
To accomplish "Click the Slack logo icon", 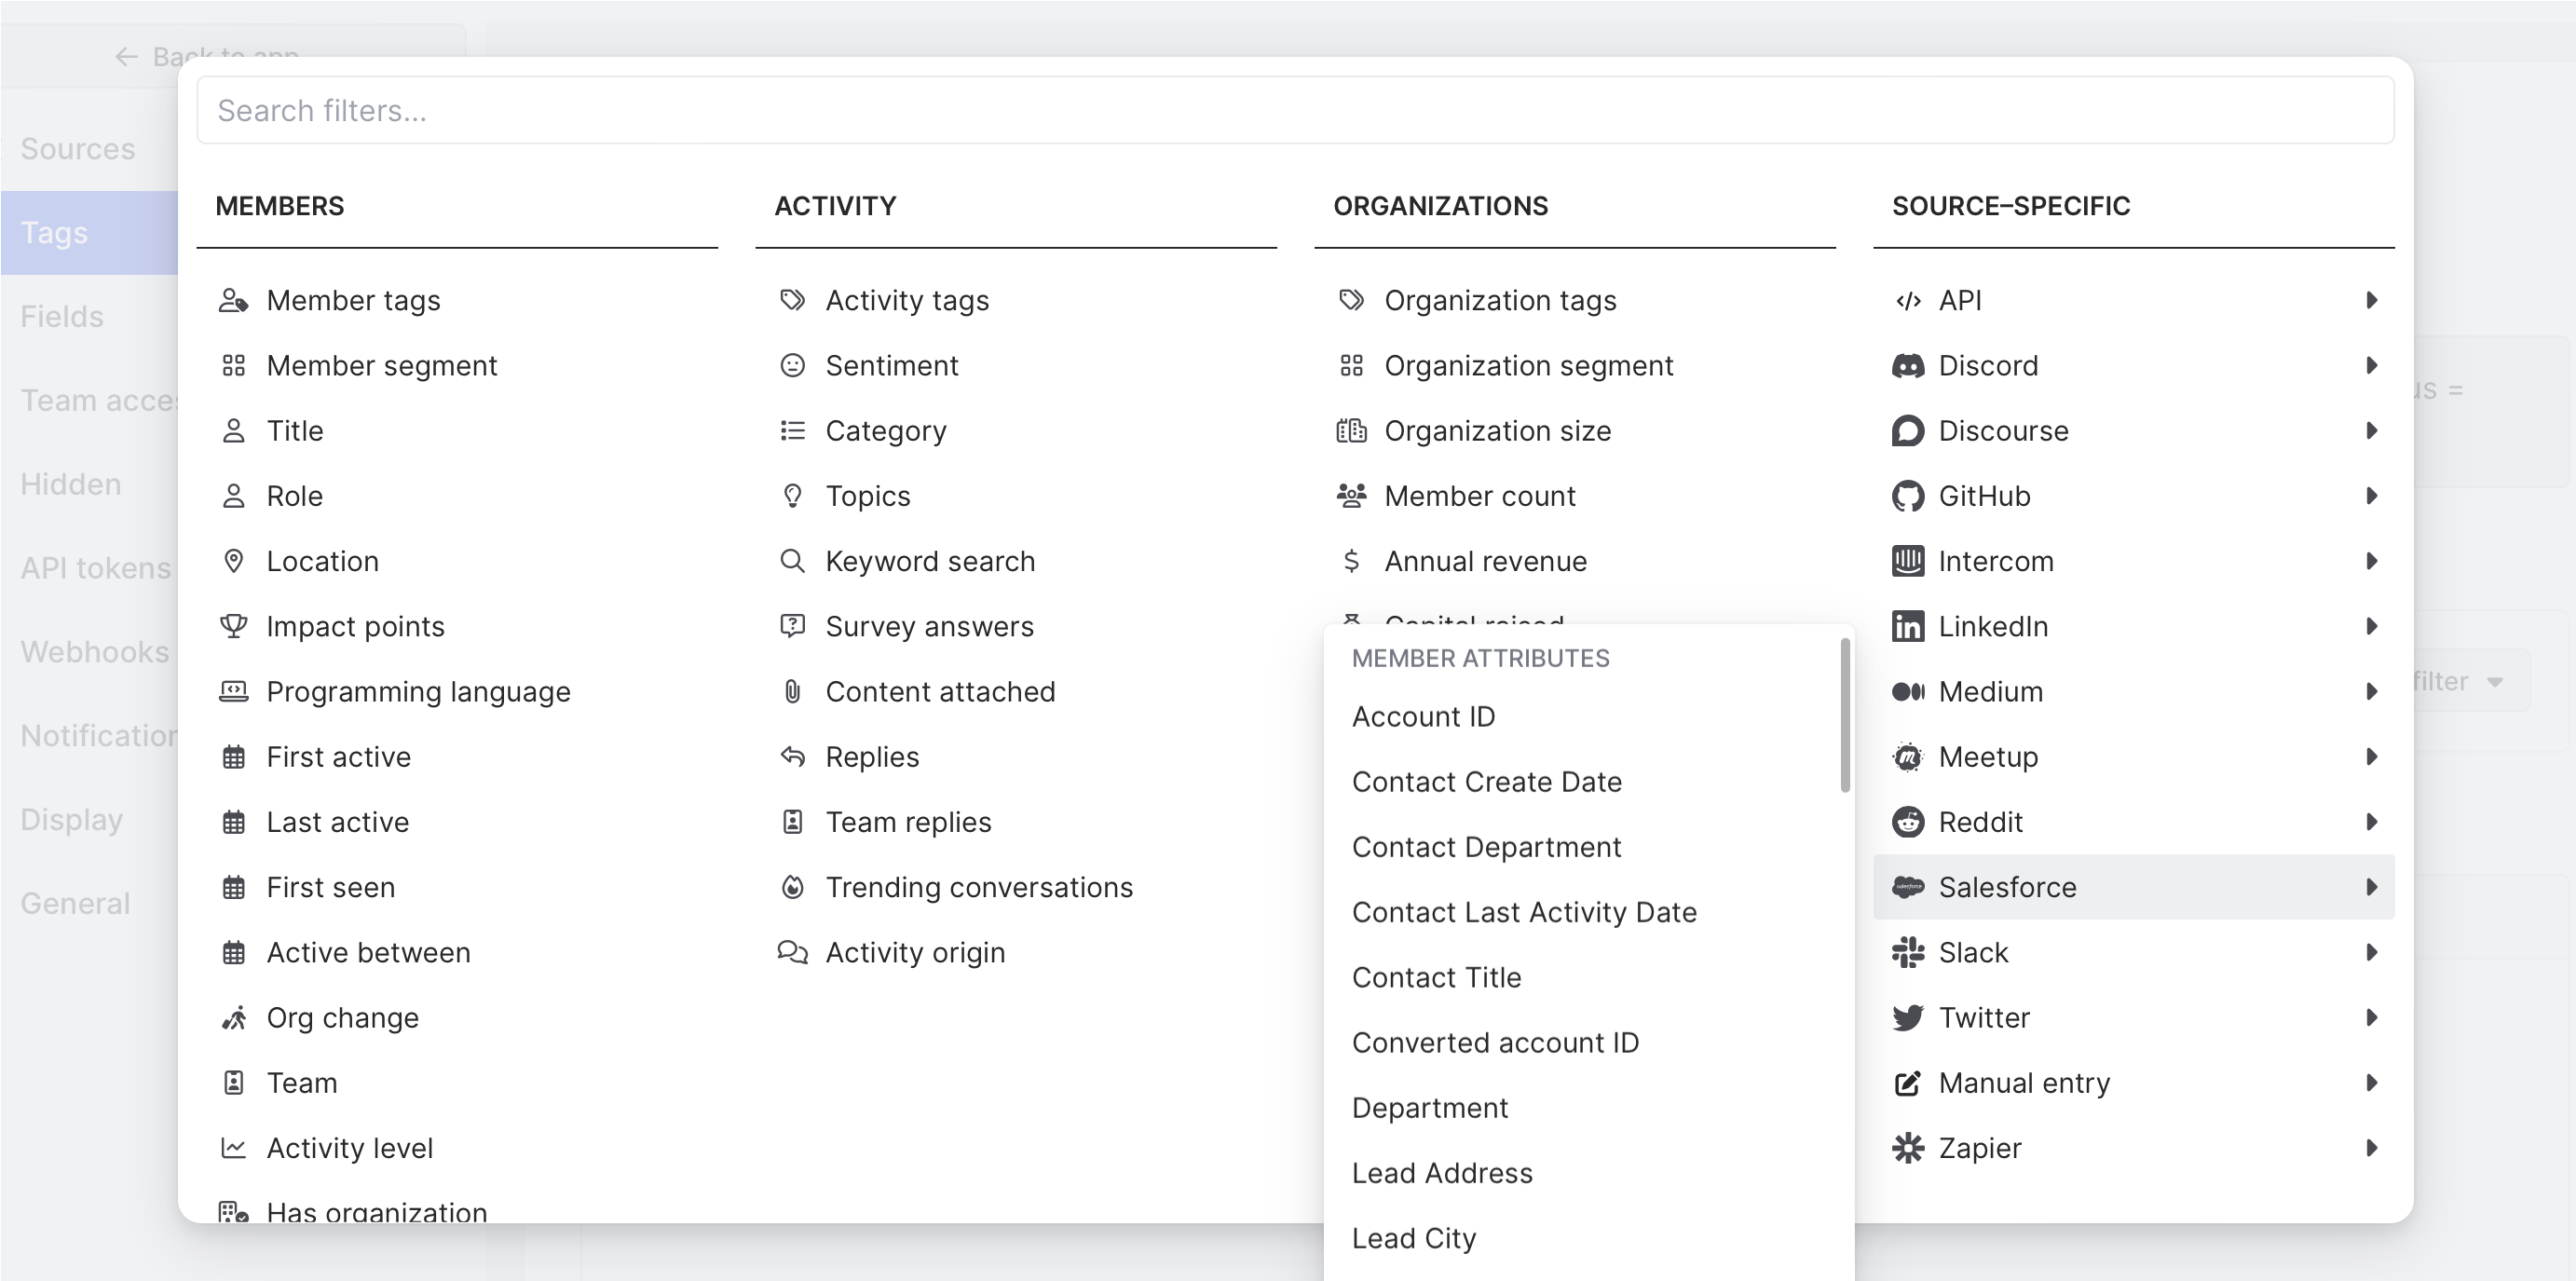I will coord(1907,952).
